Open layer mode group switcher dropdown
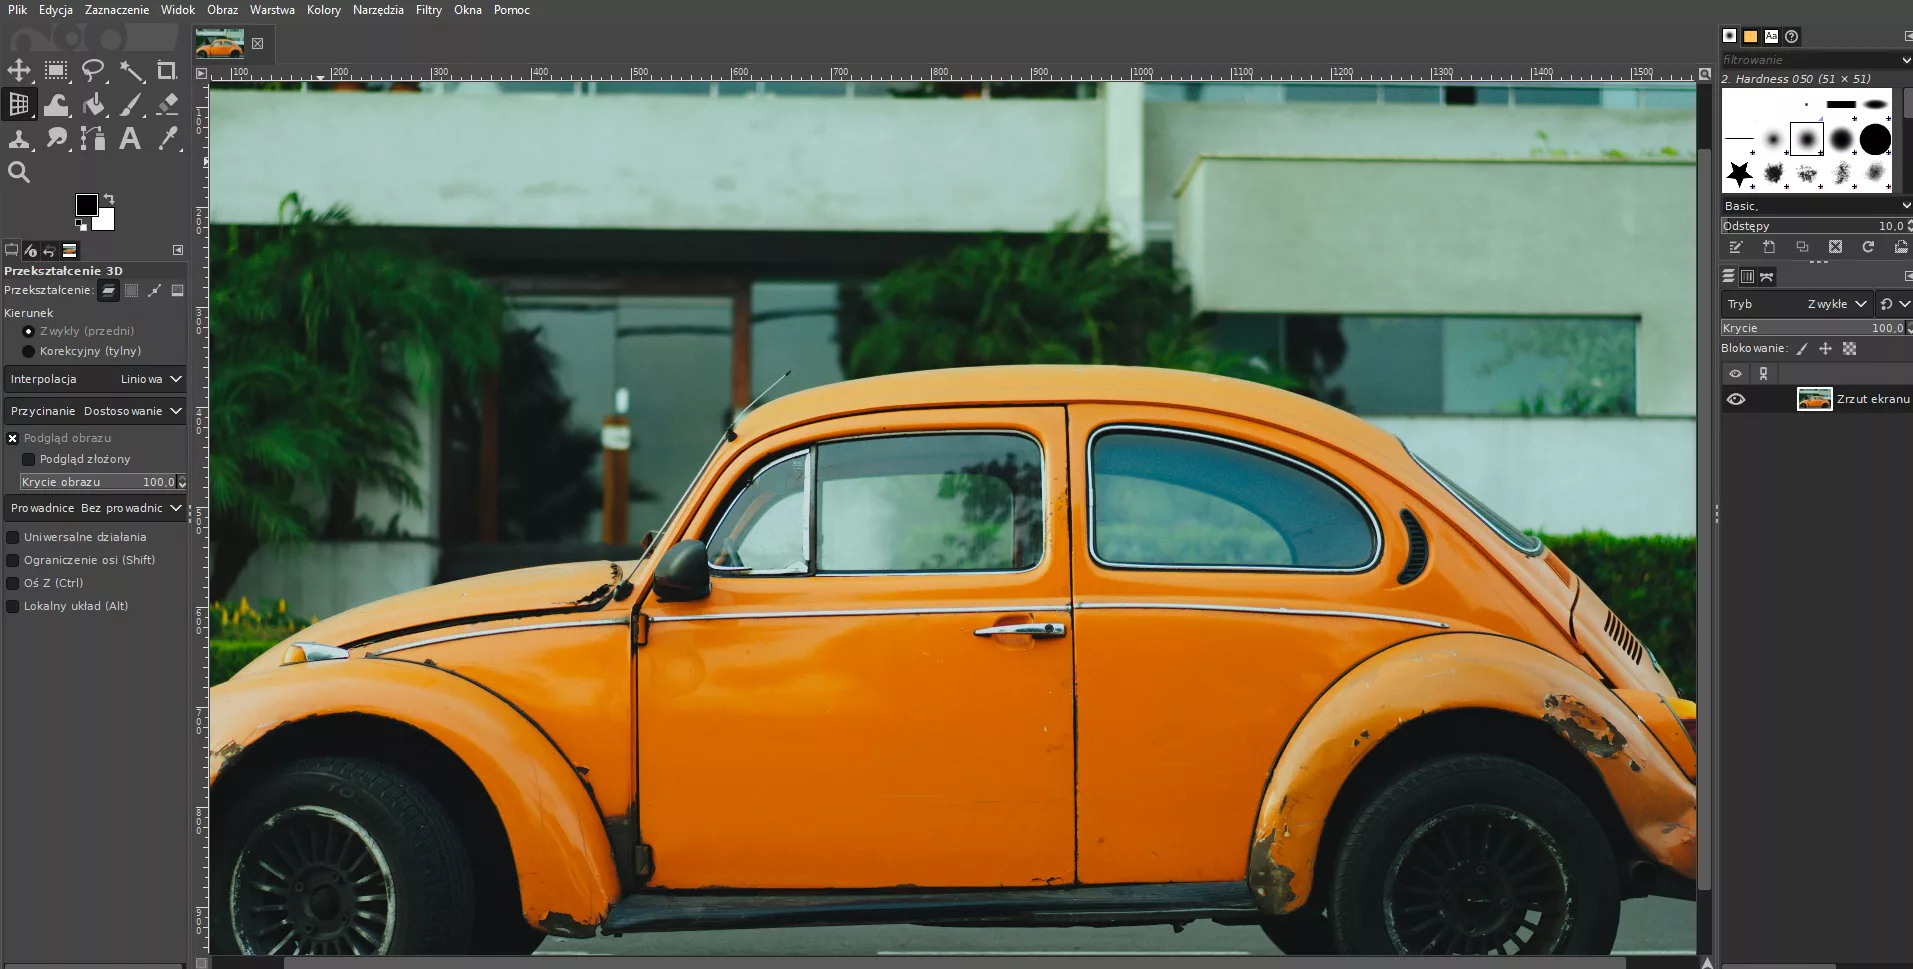The width and height of the screenshot is (1913, 969). [1893, 304]
